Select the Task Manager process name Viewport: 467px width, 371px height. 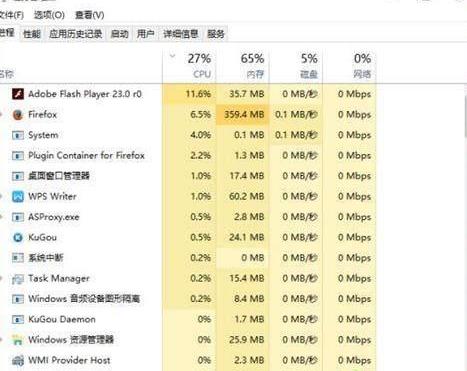point(59,279)
